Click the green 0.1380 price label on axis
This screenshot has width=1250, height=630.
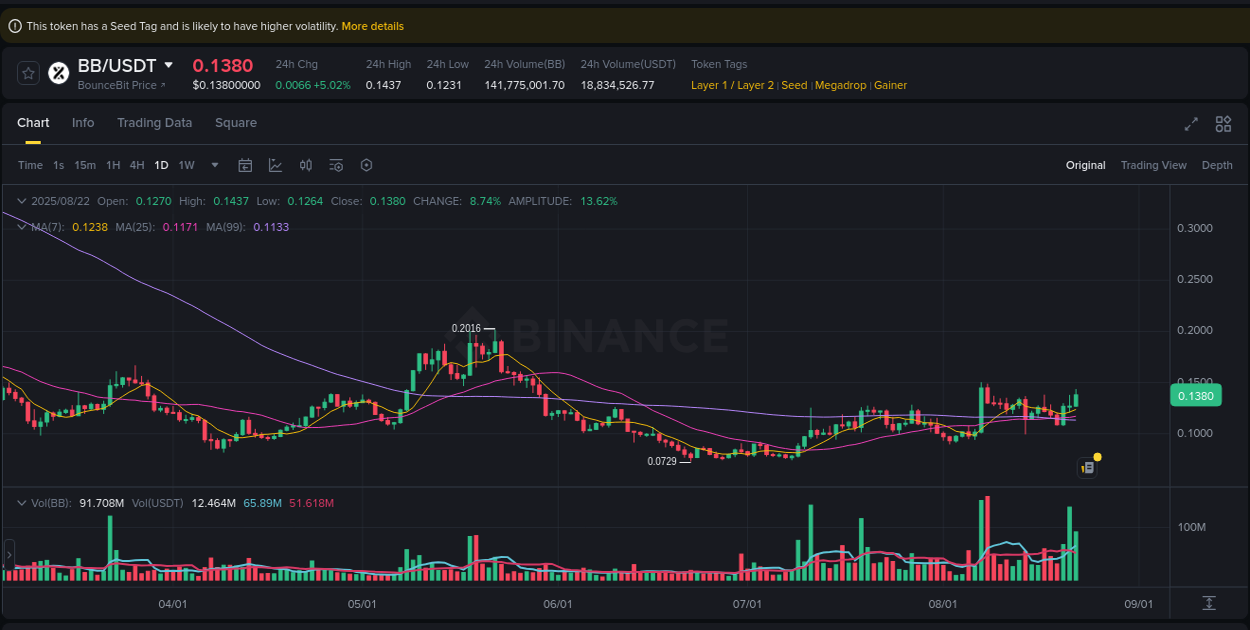[x=1196, y=395]
